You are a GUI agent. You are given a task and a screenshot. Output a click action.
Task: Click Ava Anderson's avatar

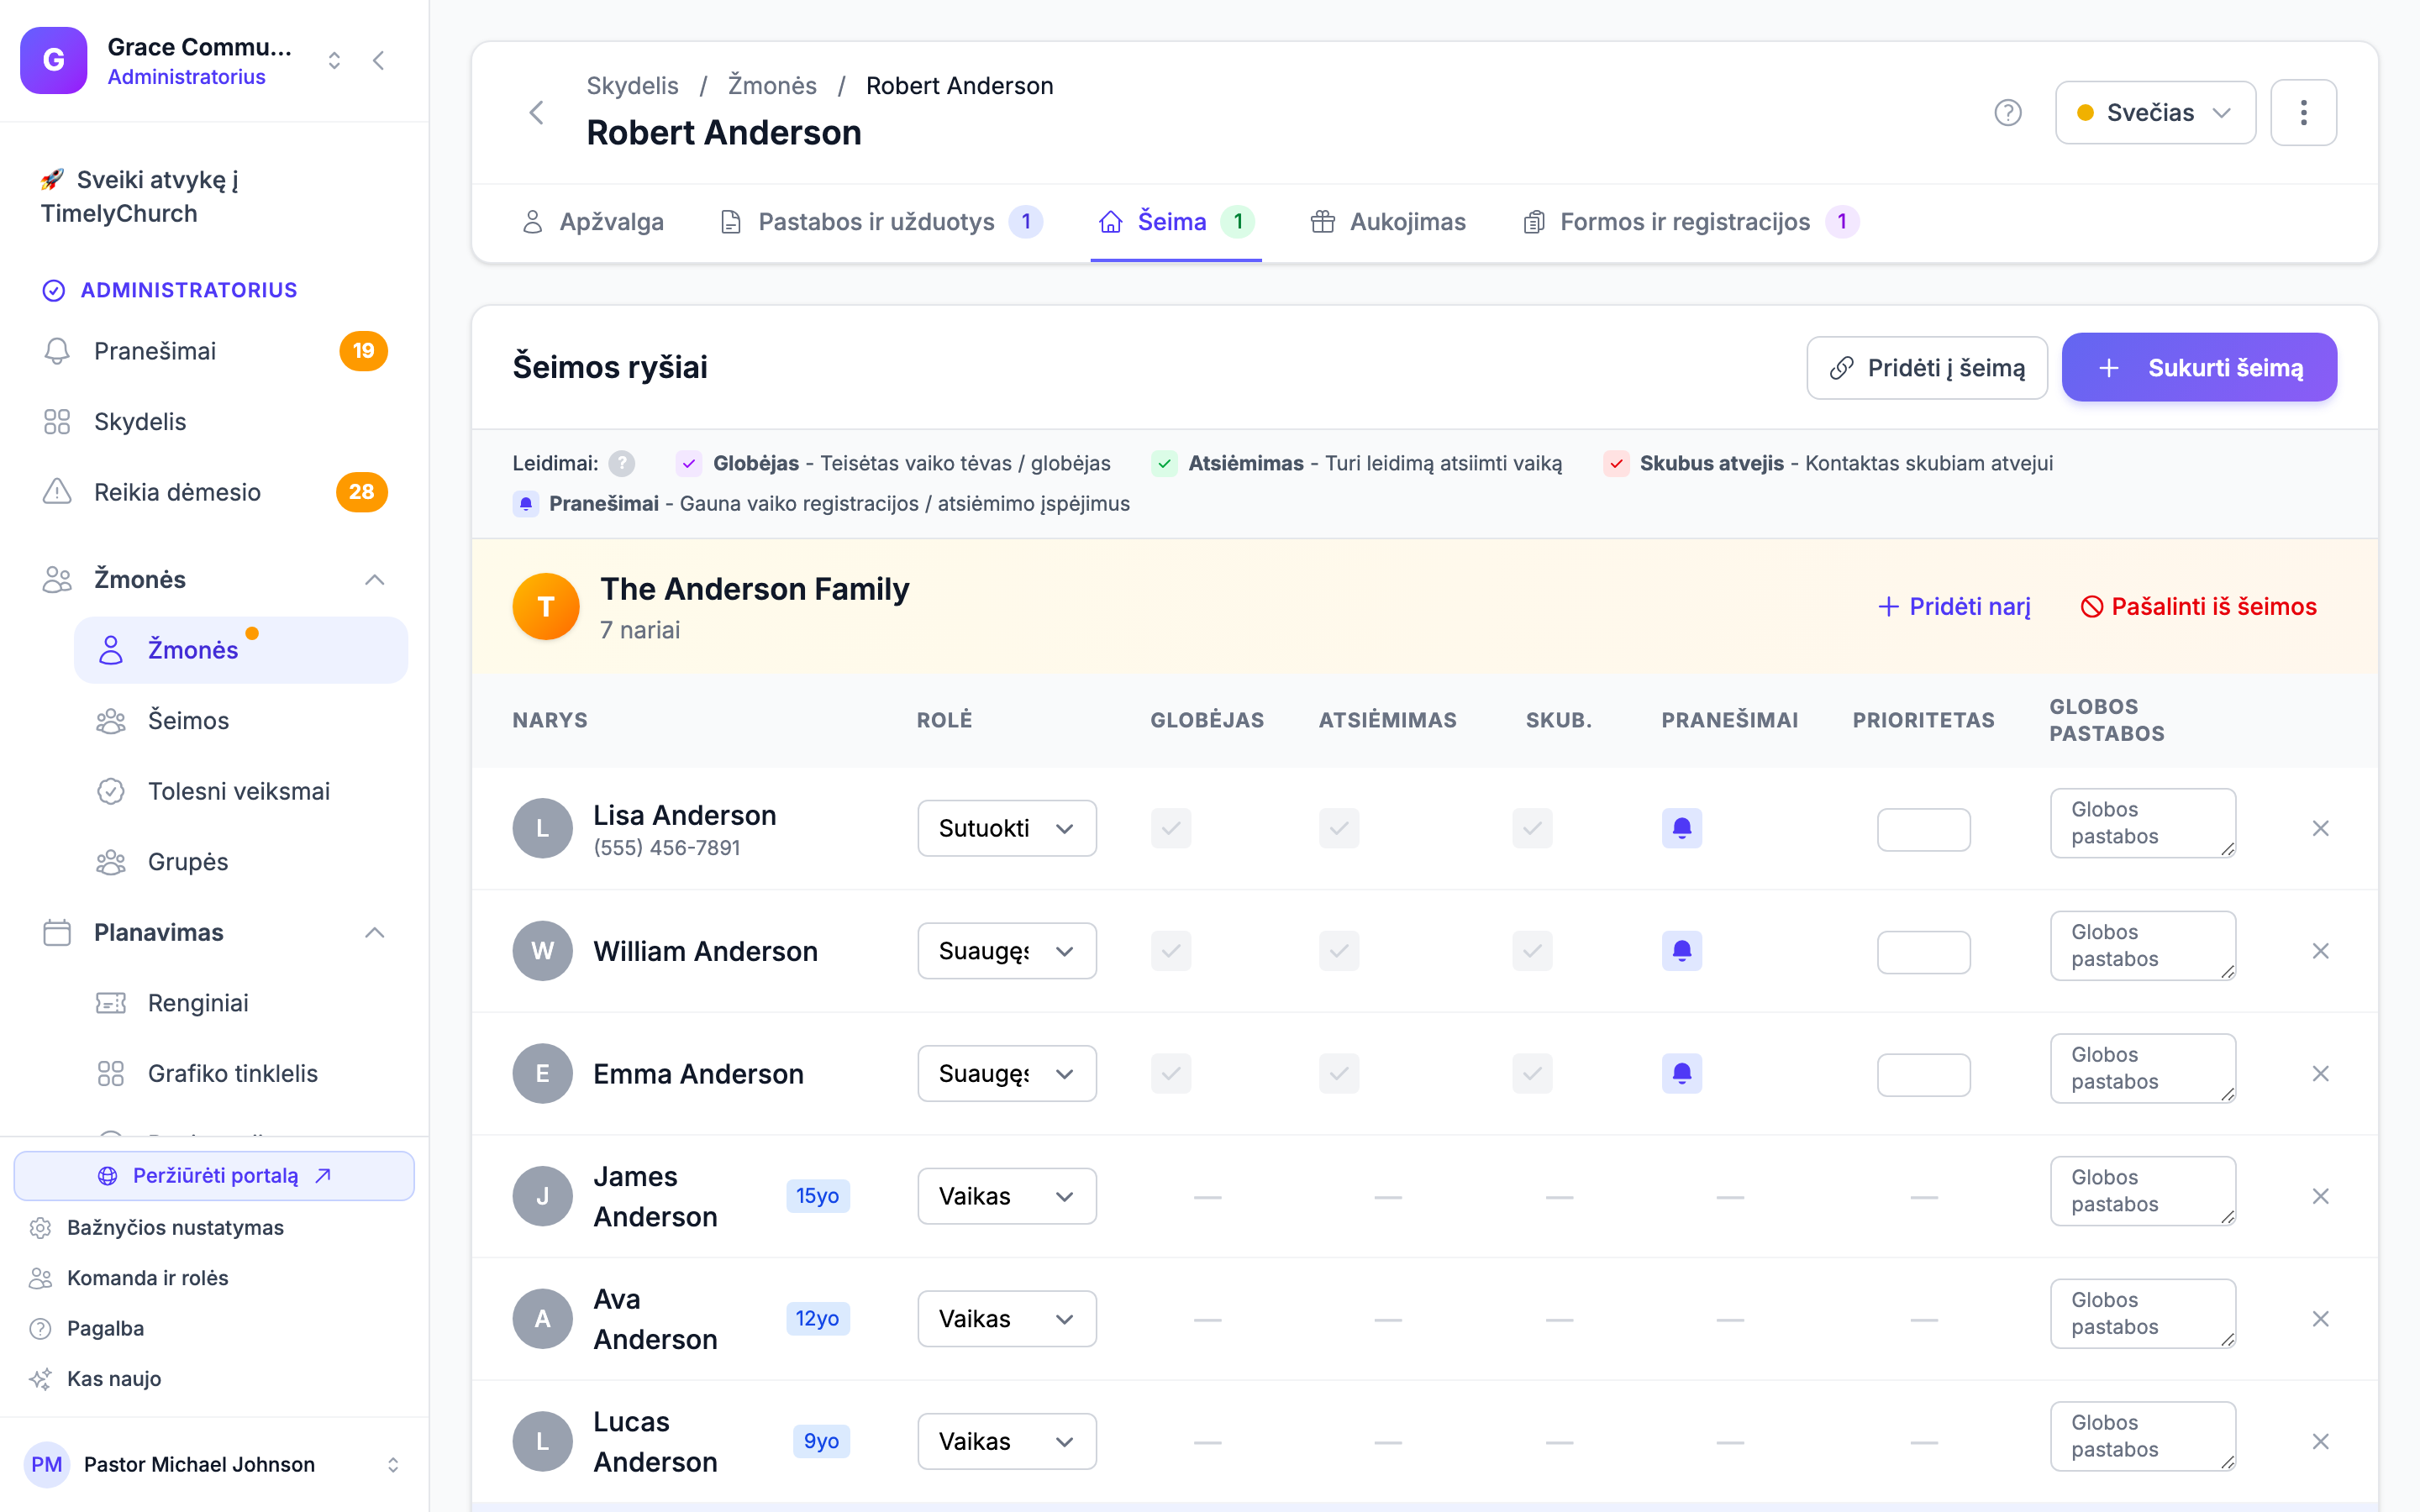tap(543, 1319)
